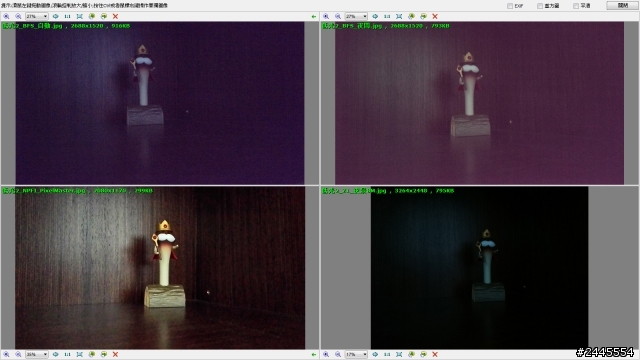Load previous image in the top-right pane
Image resolution: width=640 pixels, height=360 pixels.
[411, 16]
